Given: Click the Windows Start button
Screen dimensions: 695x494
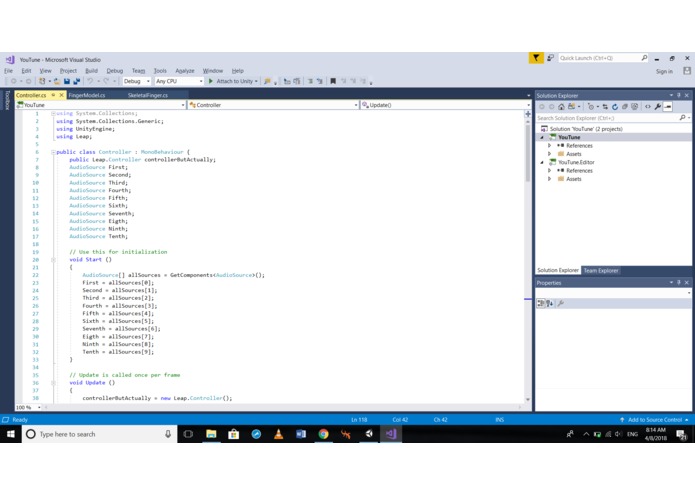Looking at the screenshot, I should 11,434.
